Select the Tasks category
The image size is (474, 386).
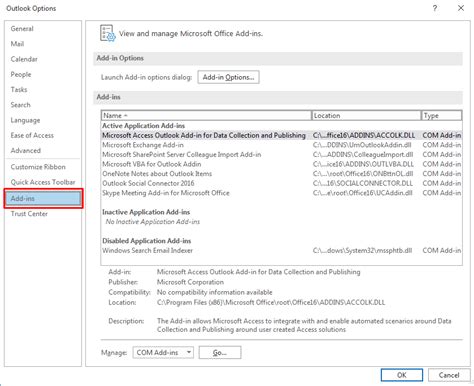point(19,89)
